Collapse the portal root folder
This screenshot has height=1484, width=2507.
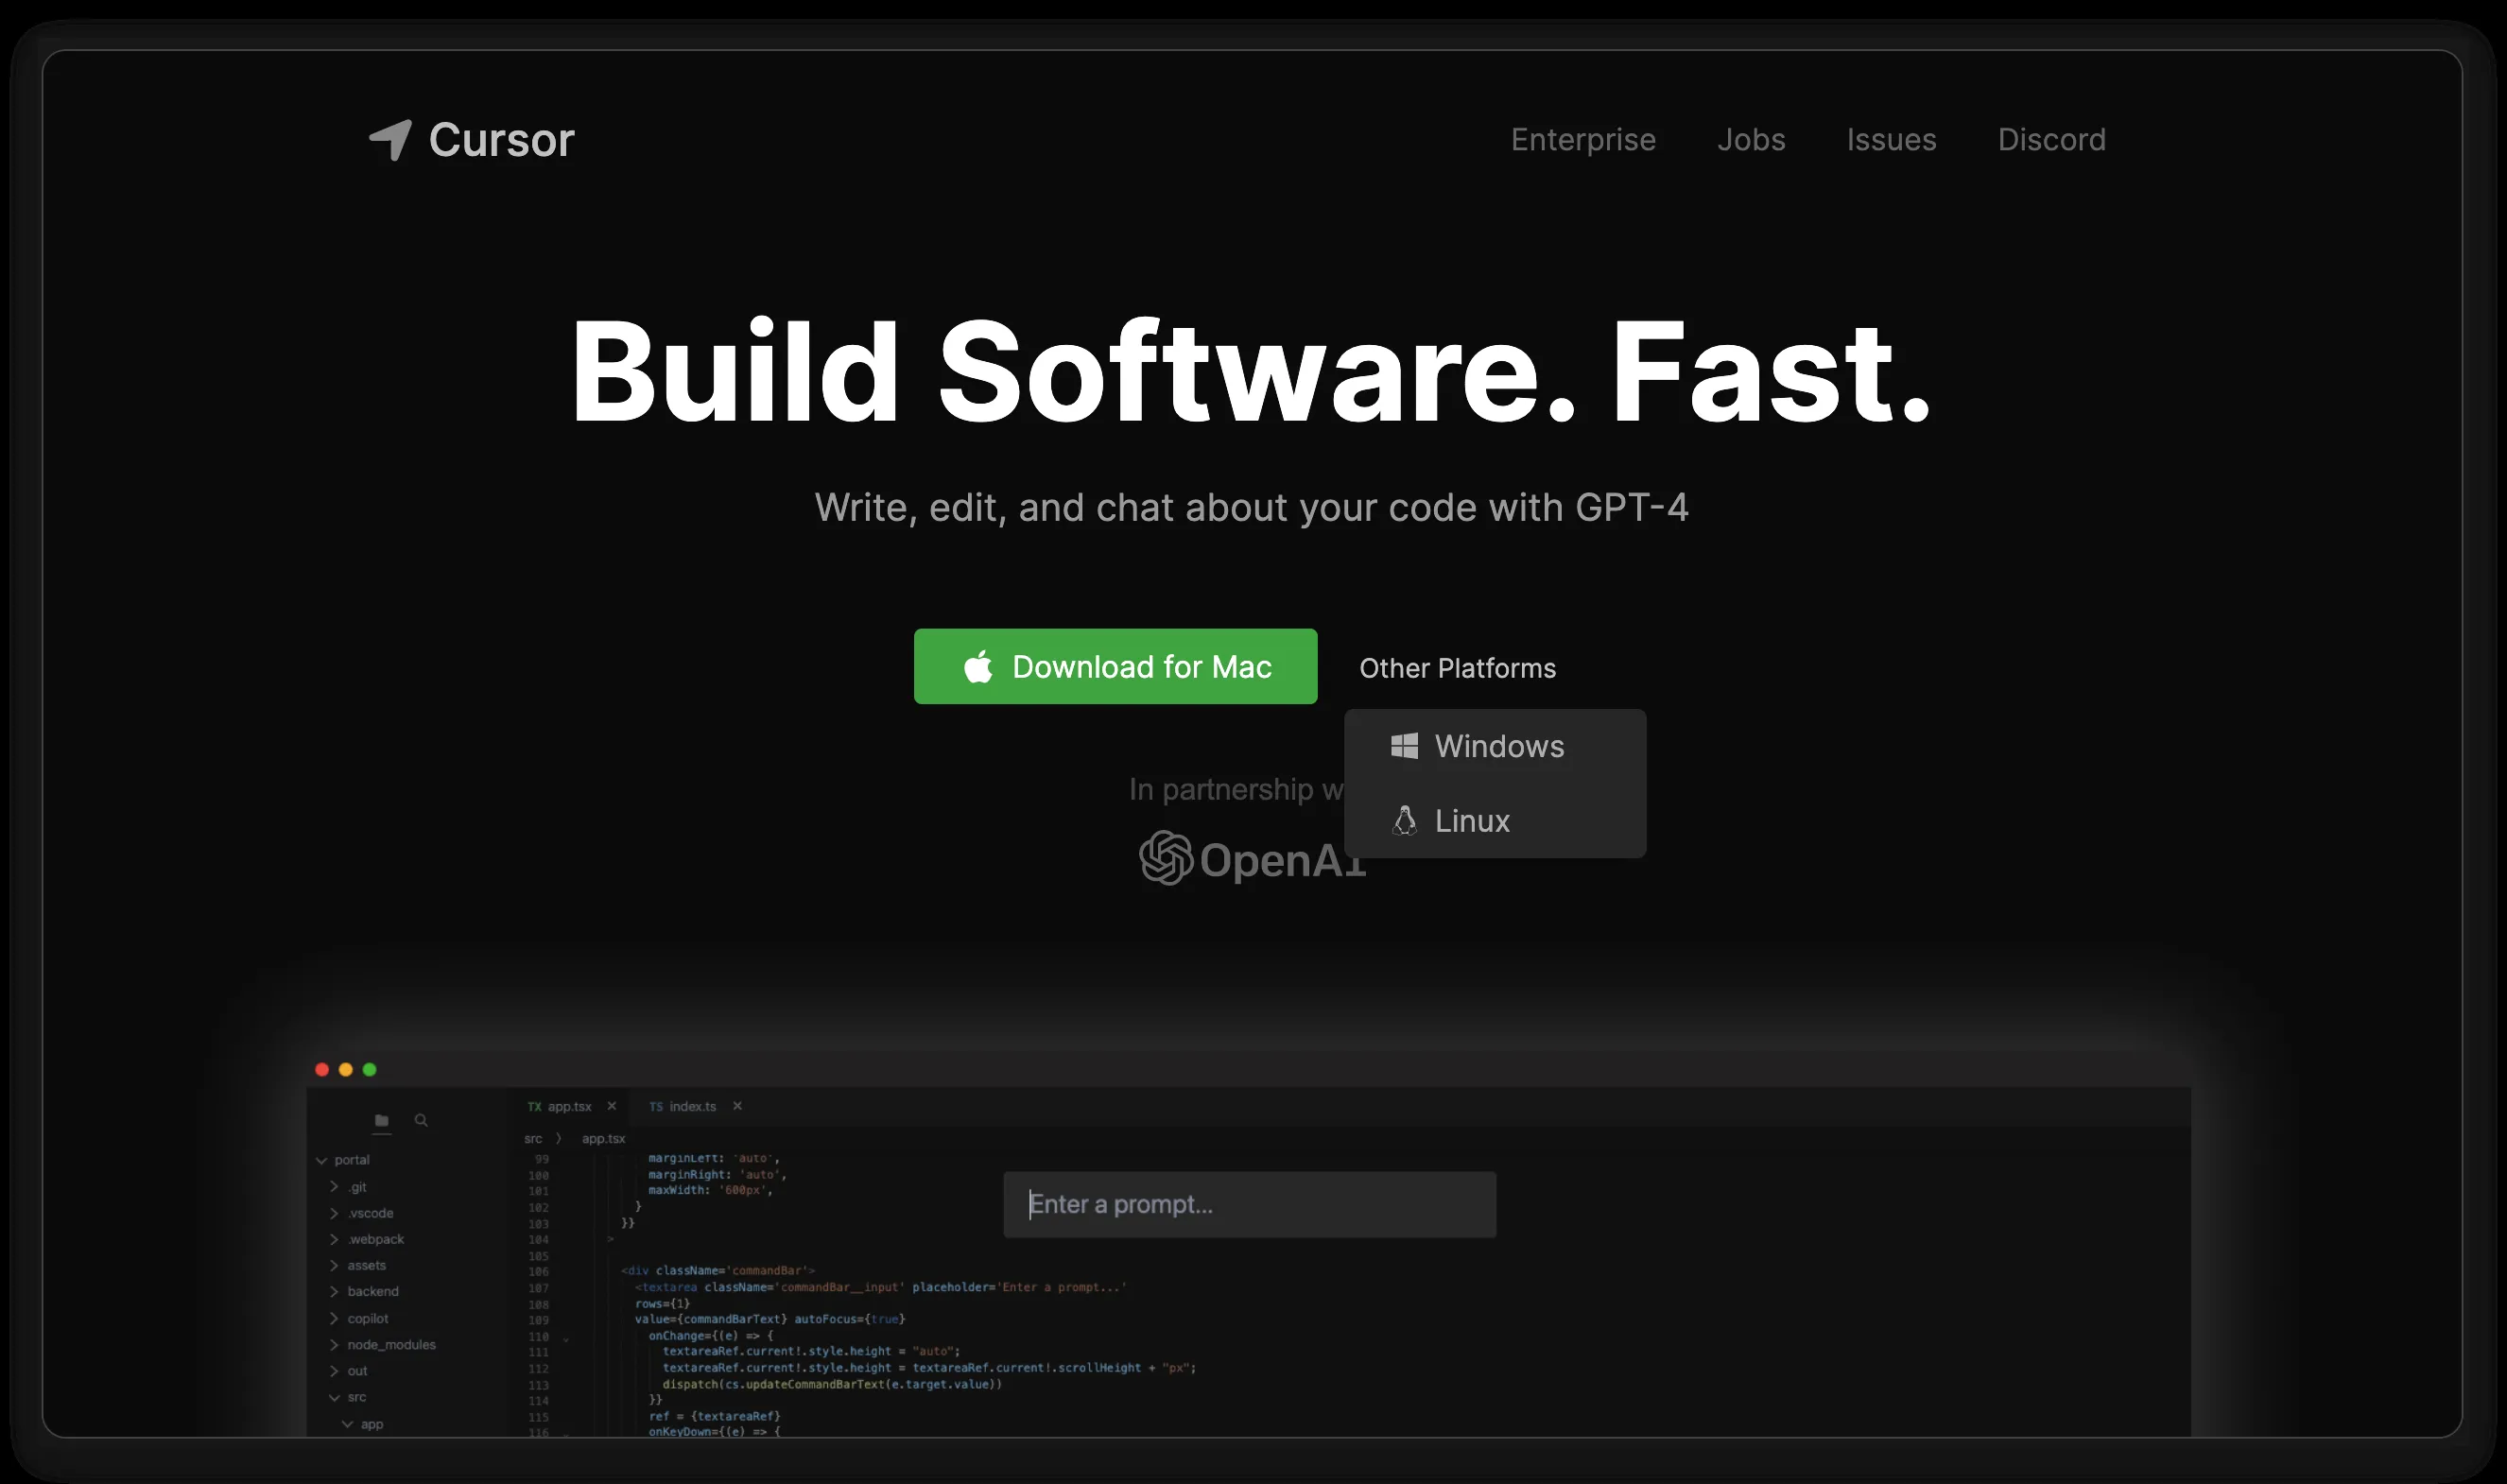click(x=321, y=1160)
